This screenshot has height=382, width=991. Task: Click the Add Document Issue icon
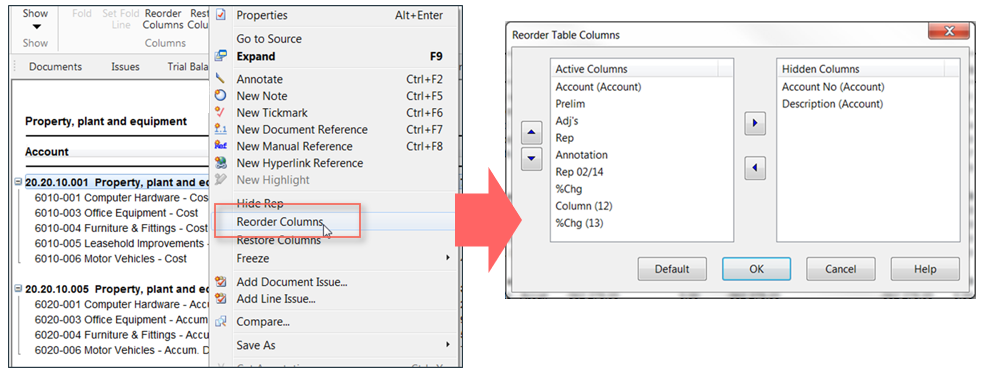click(221, 282)
